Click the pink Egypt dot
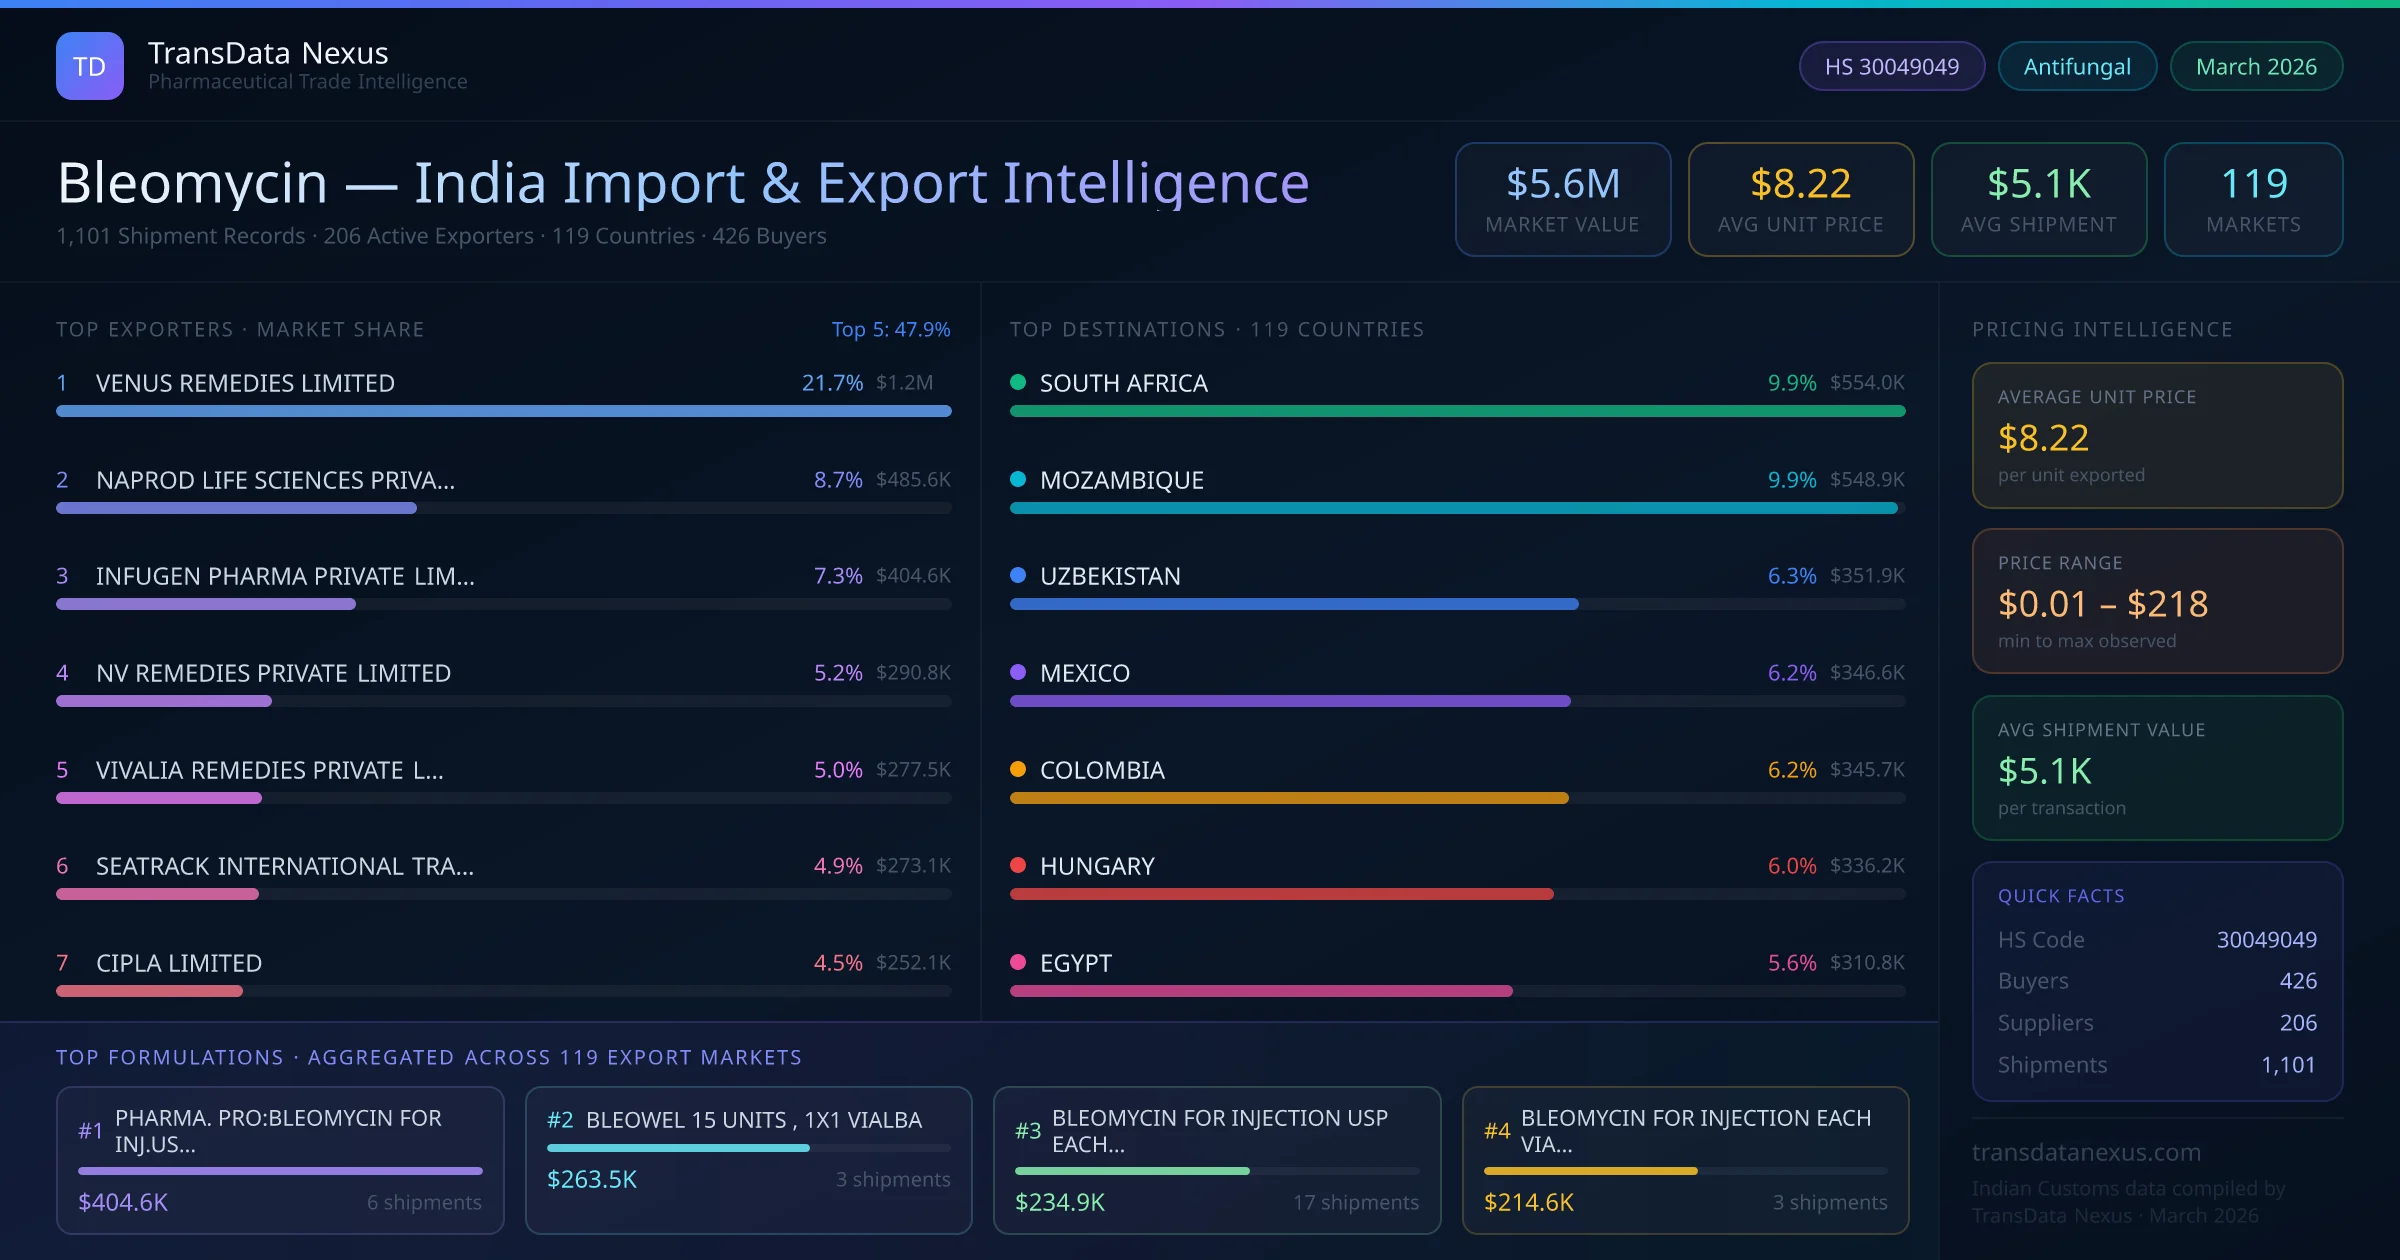Image resolution: width=2400 pixels, height=1260 pixels. pos(1018,962)
